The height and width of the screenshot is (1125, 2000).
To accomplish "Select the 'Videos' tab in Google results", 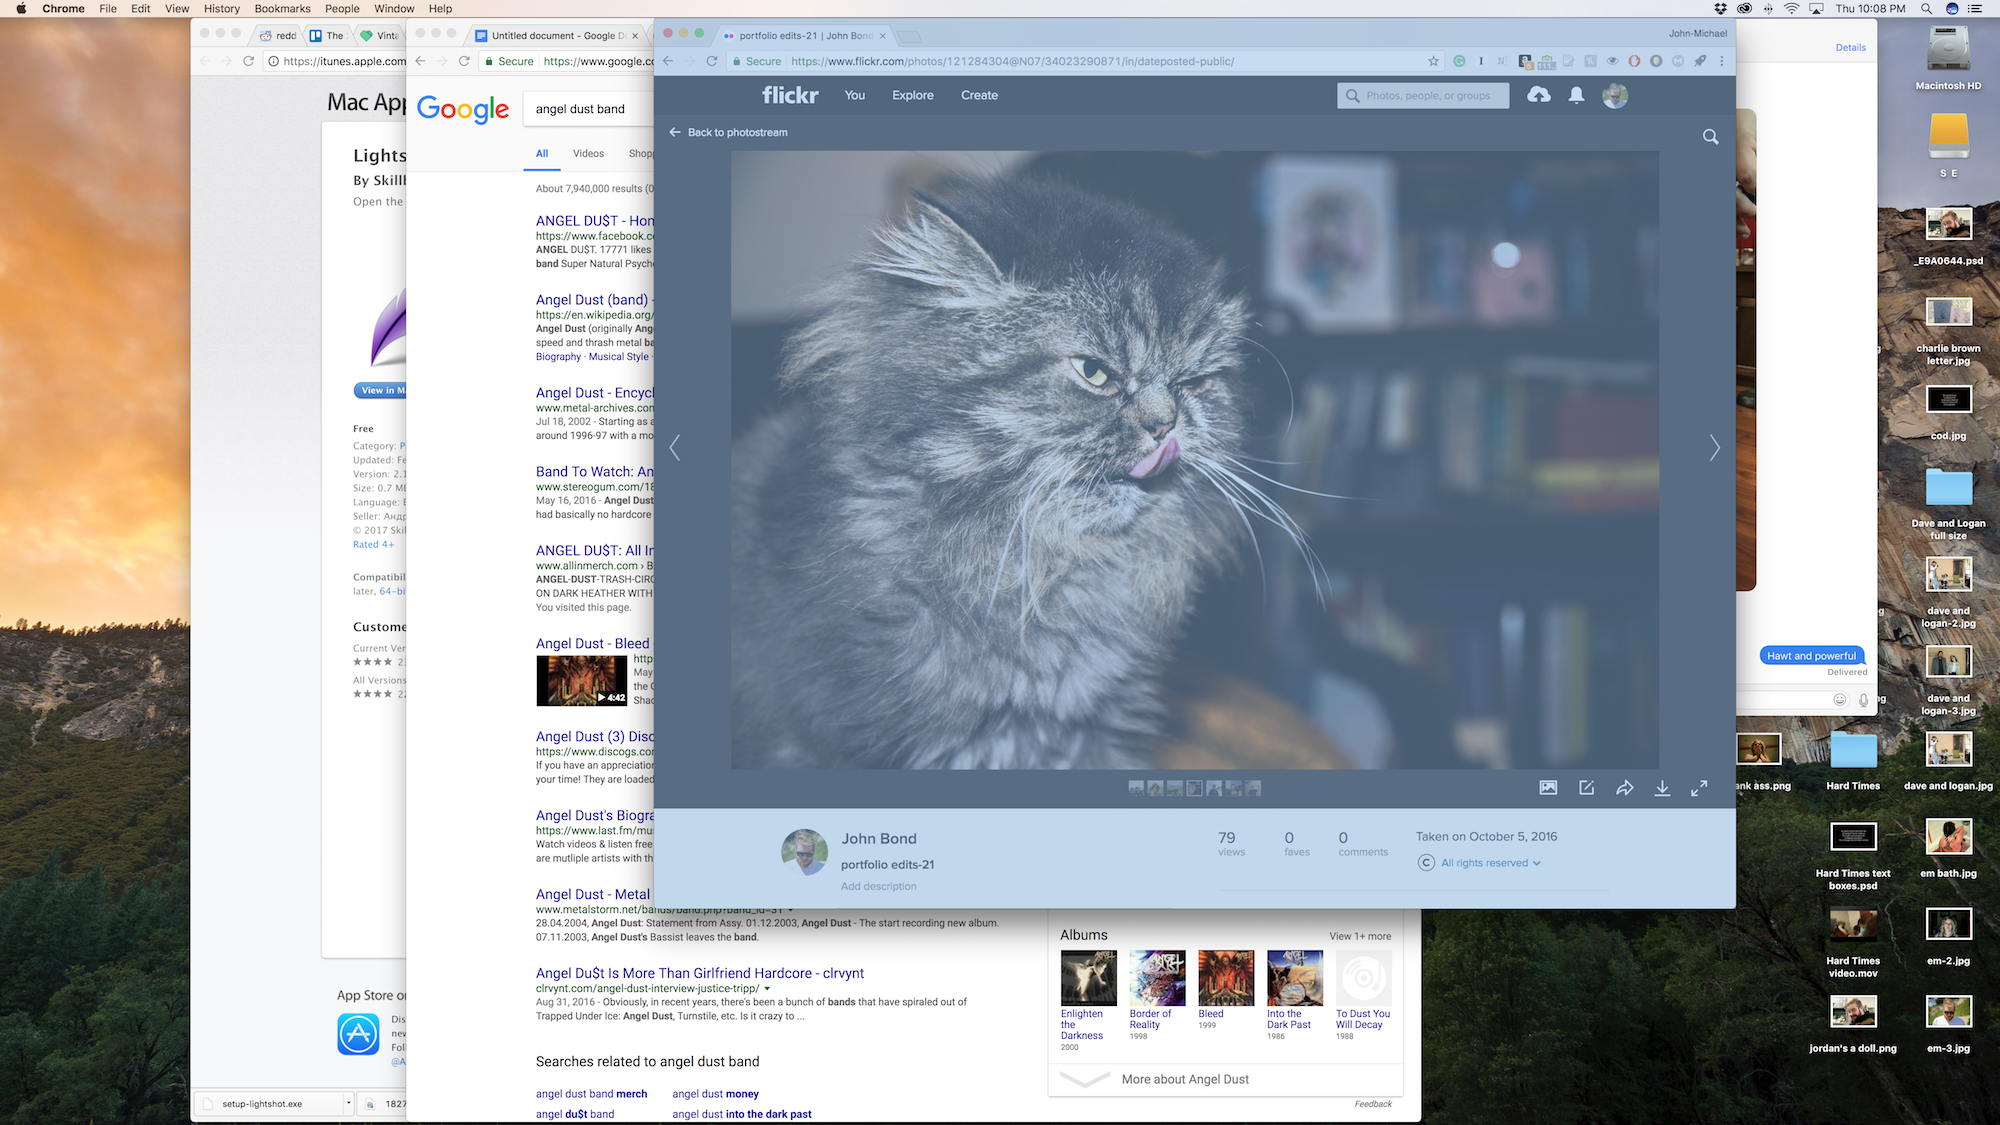I will tap(588, 152).
